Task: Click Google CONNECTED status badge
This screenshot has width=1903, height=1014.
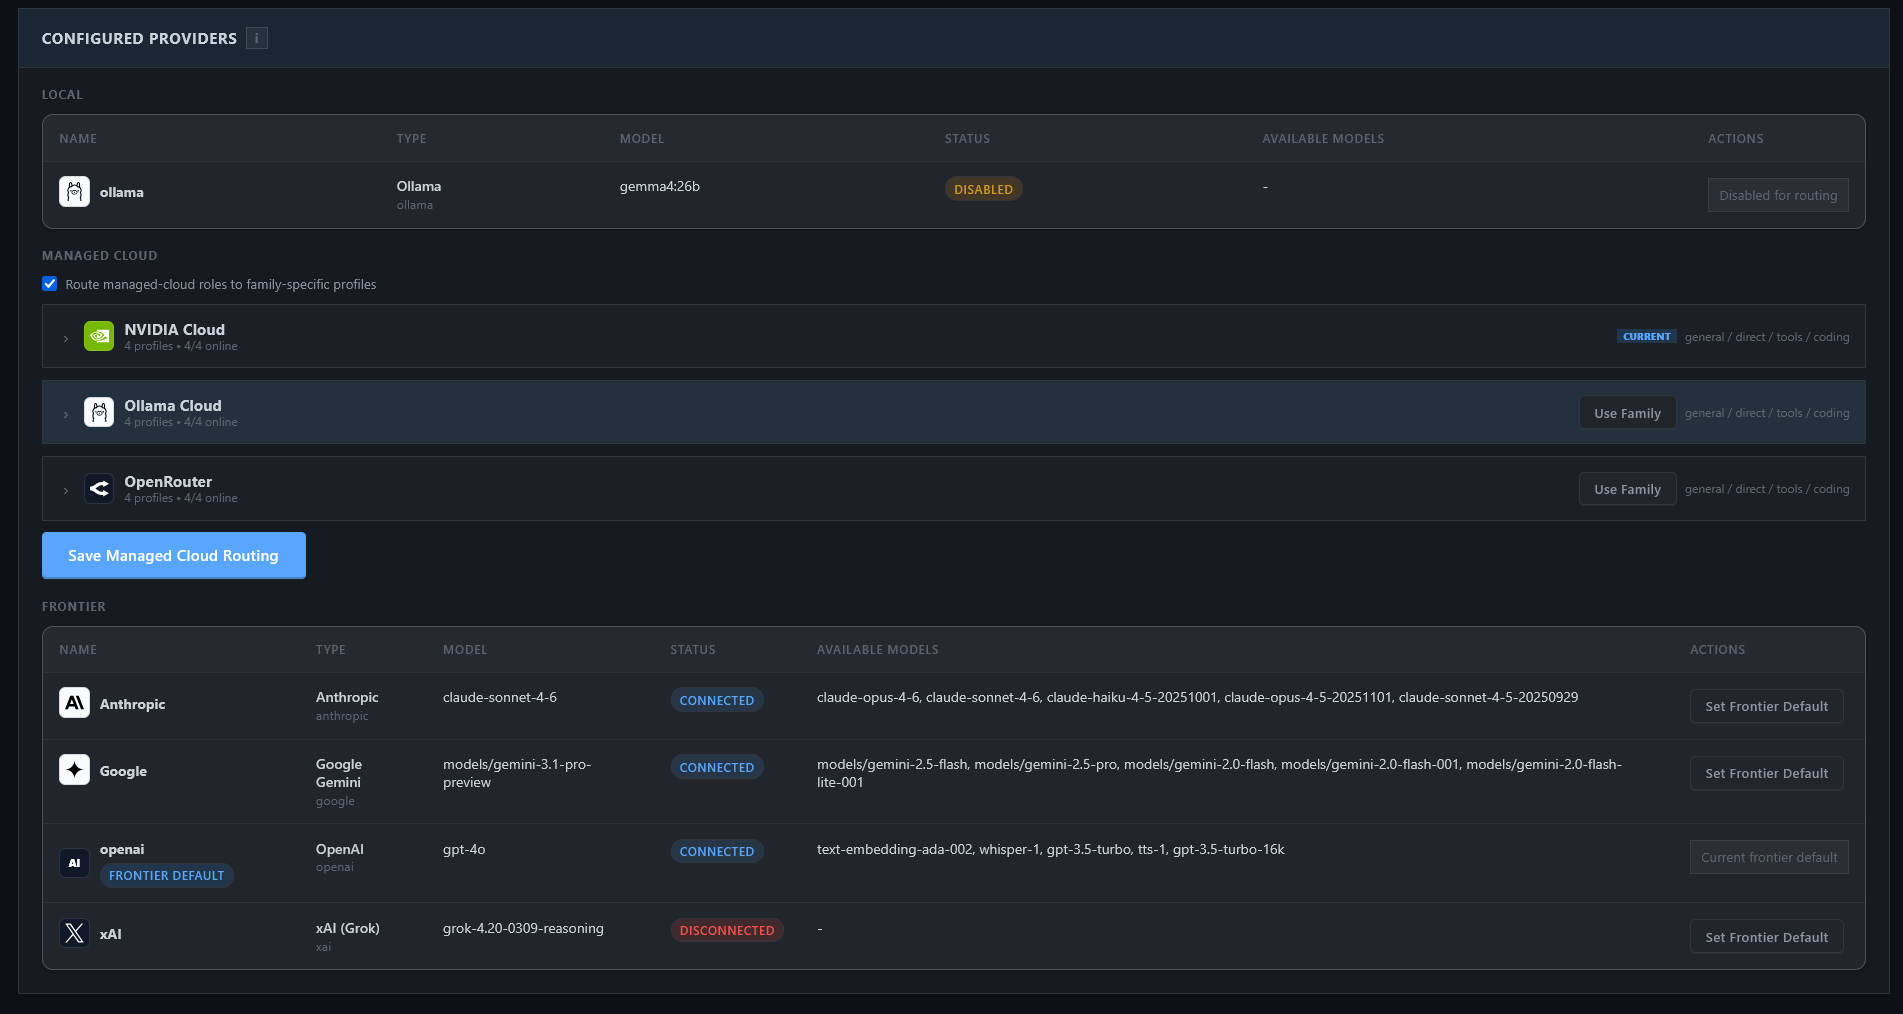Action: (717, 767)
